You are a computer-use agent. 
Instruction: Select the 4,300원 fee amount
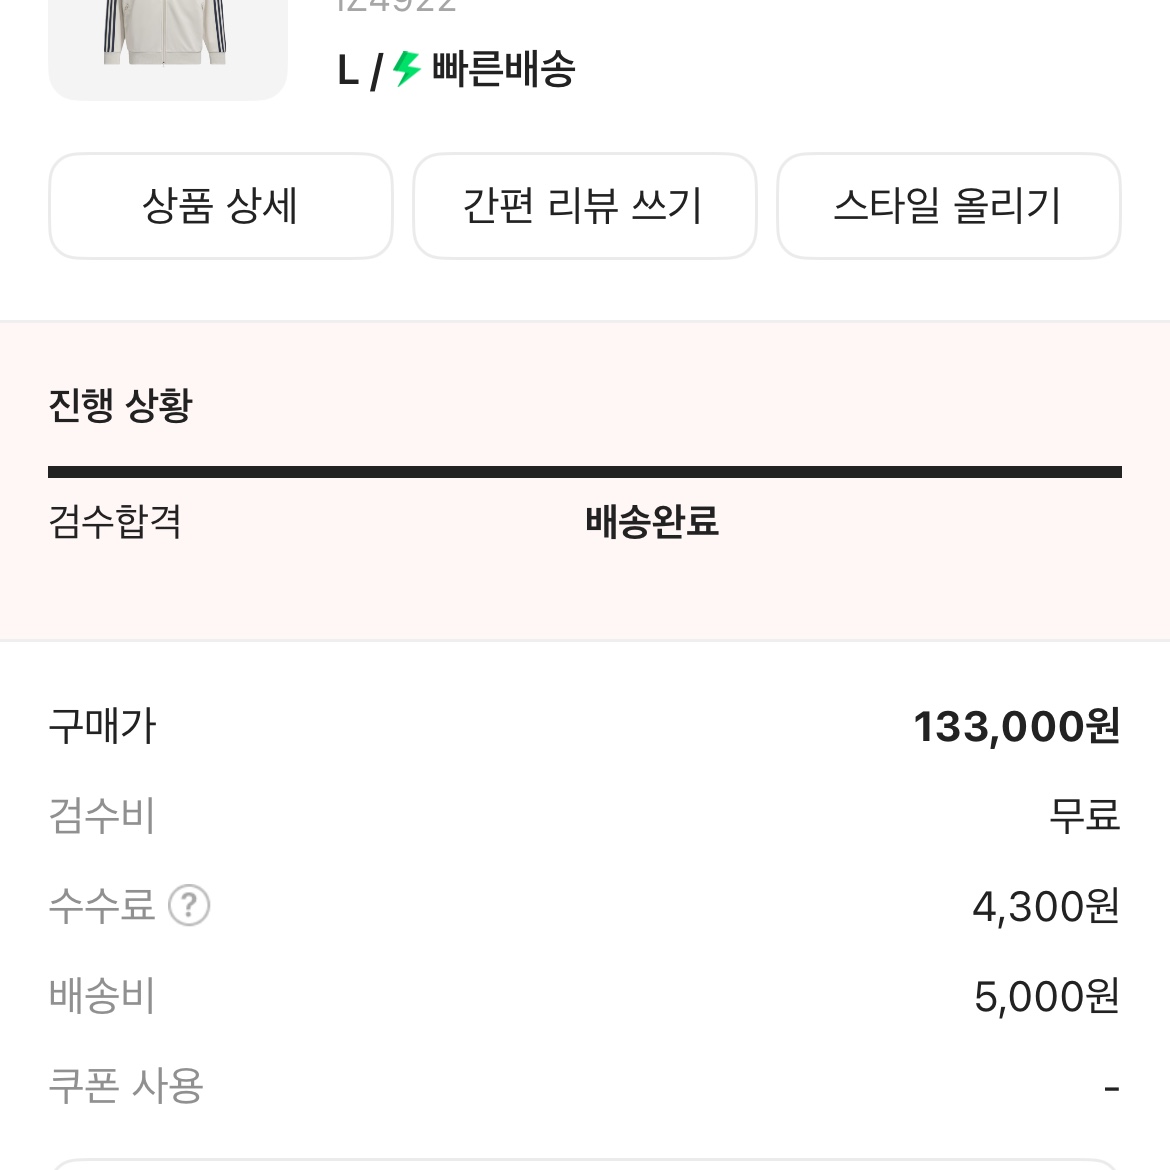1044,906
